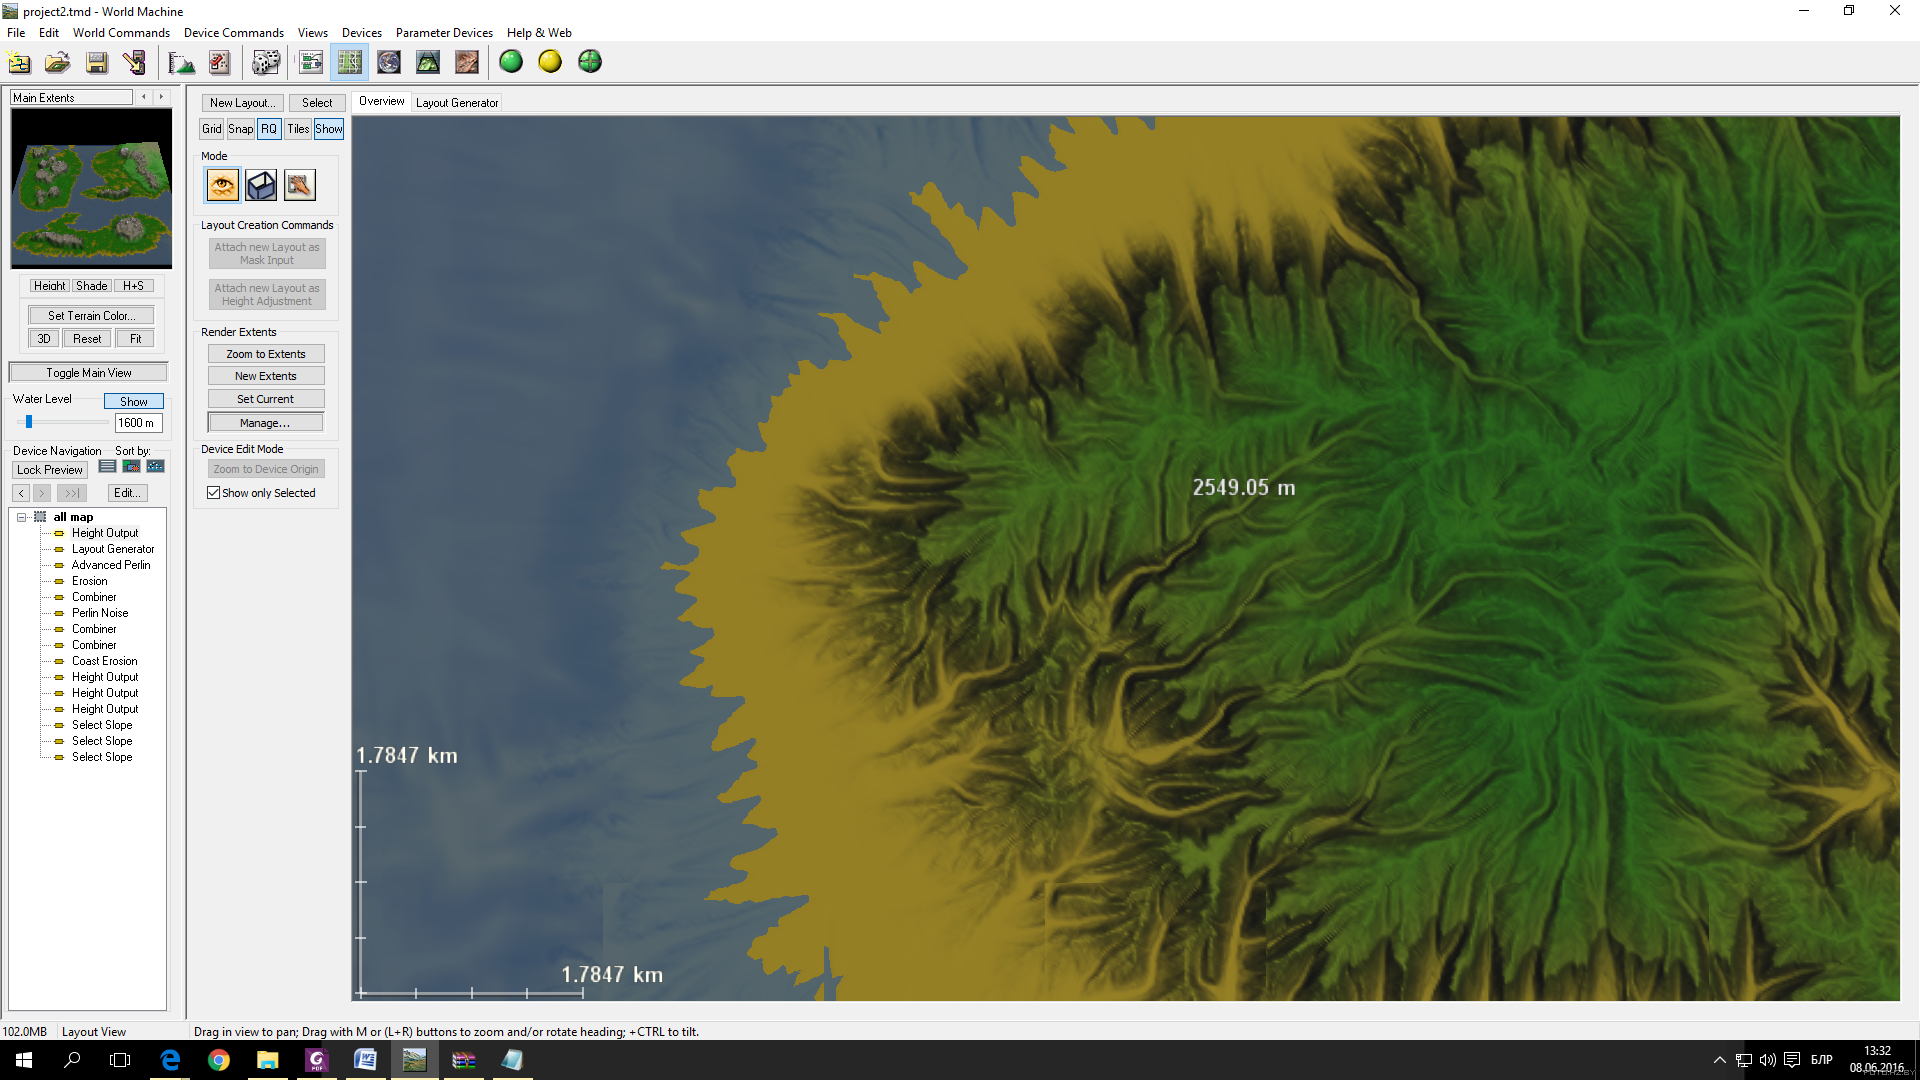
Task: Toggle Show next to Tiles
Action: point(329,129)
